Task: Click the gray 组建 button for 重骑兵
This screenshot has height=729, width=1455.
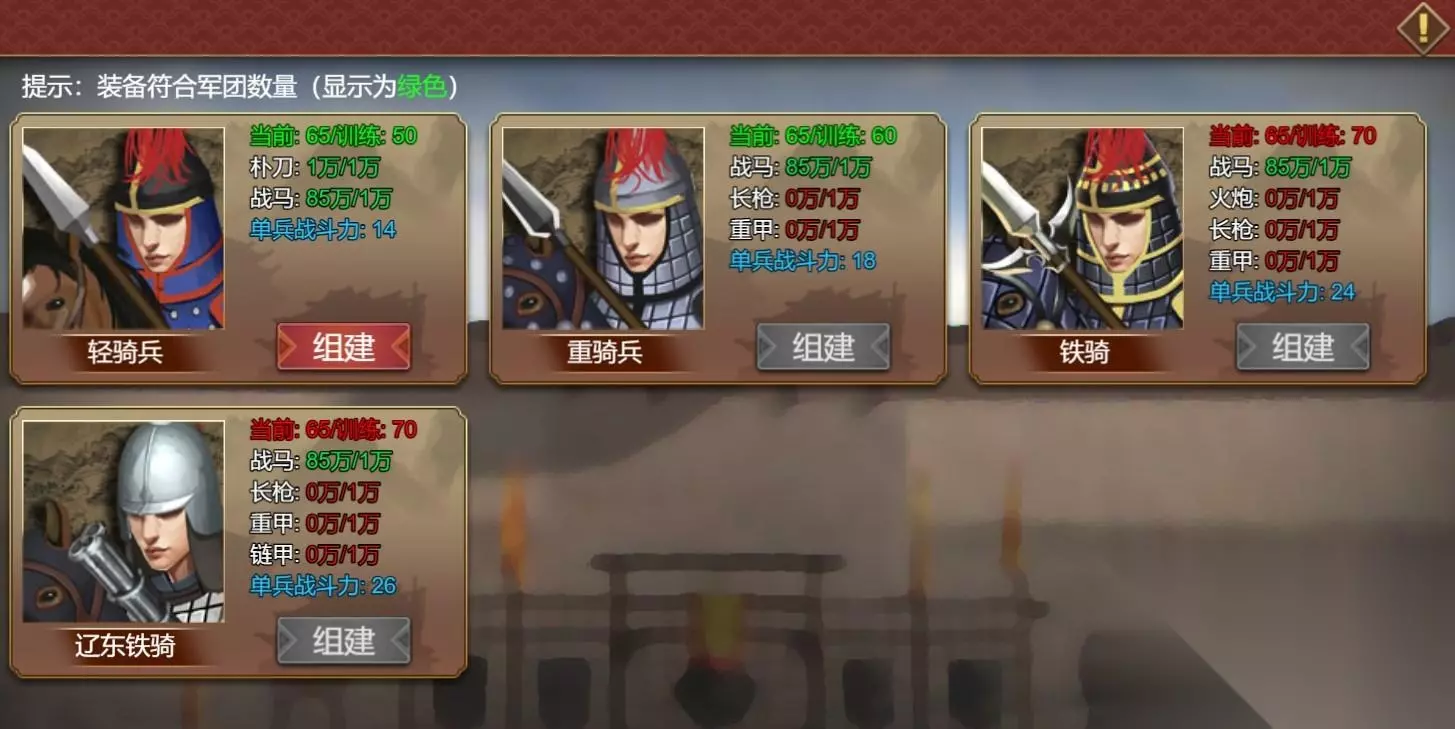Action: pos(823,347)
